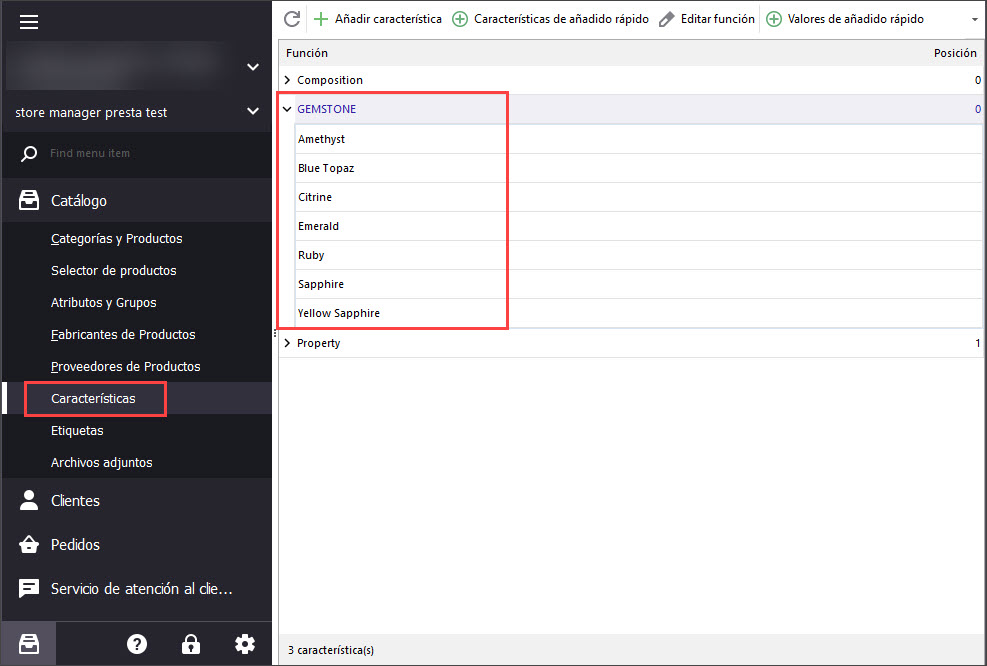Click the lock icon in bottom bar
This screenshot has height=666, width=987.
click(191, 644)
